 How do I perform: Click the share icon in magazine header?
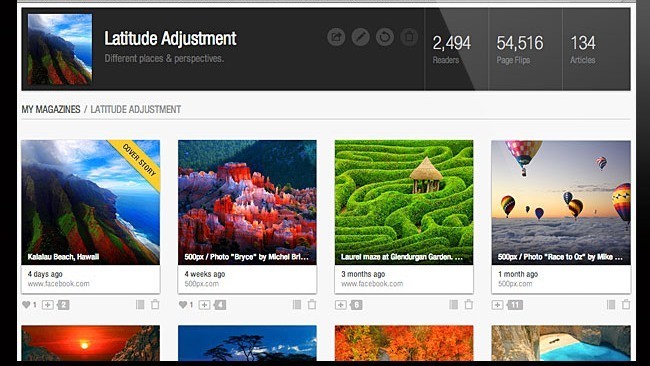point(336,37)
